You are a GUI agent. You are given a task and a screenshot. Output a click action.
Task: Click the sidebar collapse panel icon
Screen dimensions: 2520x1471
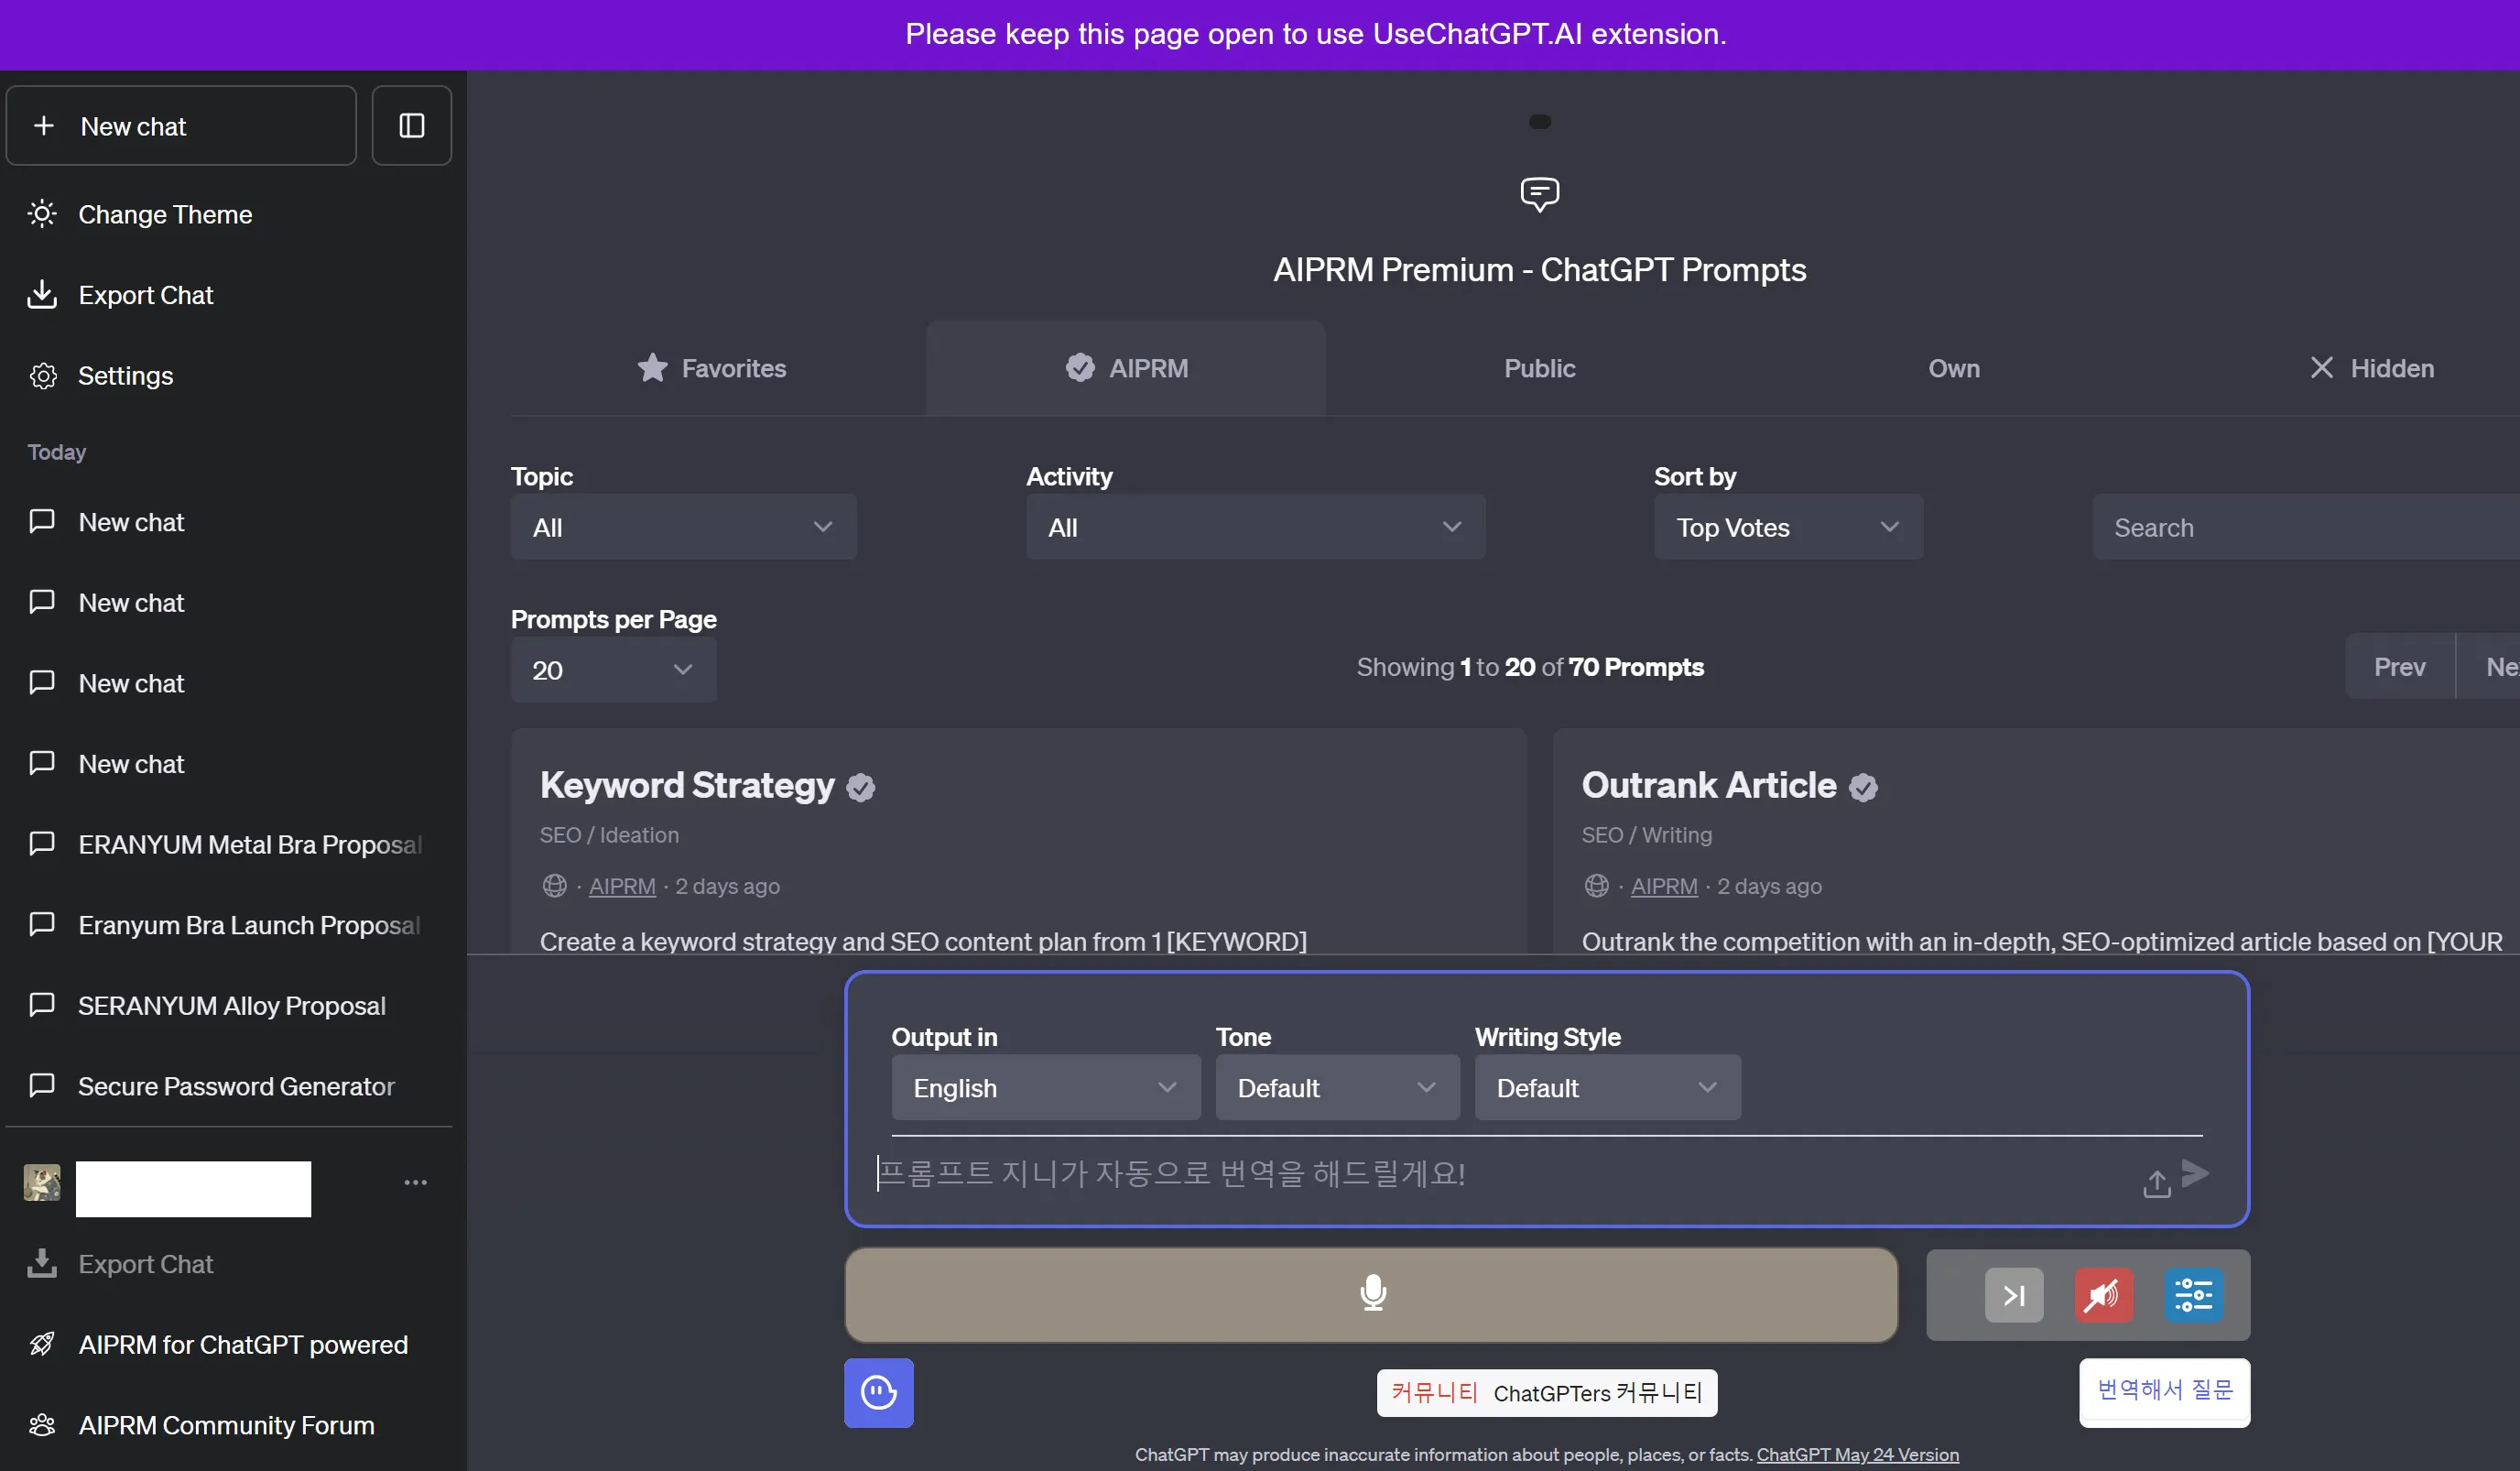411,125
